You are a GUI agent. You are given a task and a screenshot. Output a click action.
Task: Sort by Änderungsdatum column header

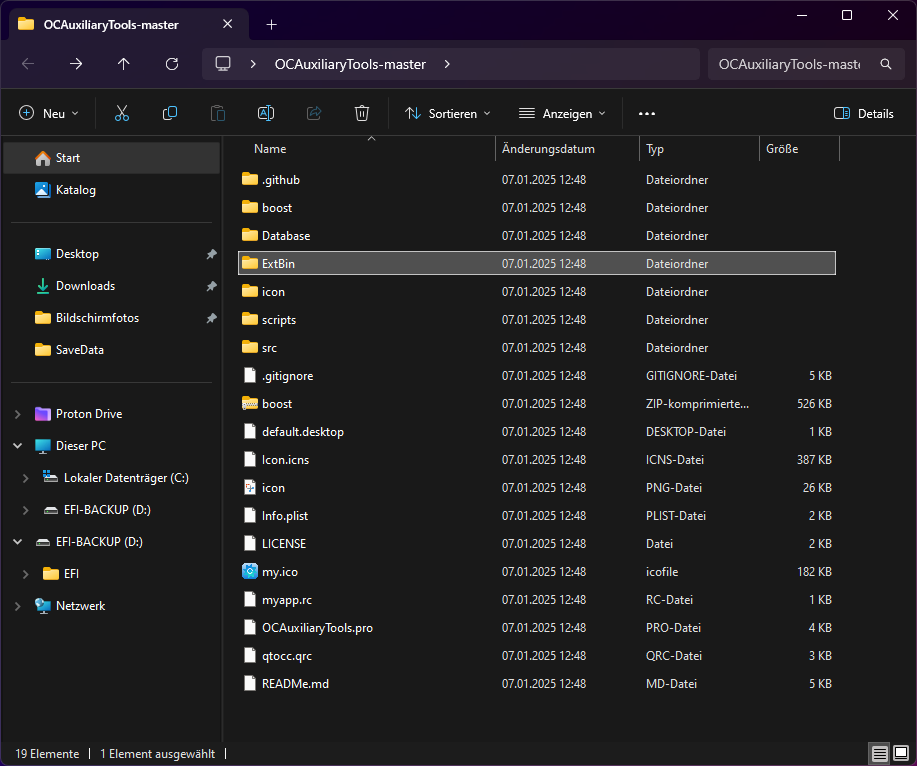(x=548, y=149)
